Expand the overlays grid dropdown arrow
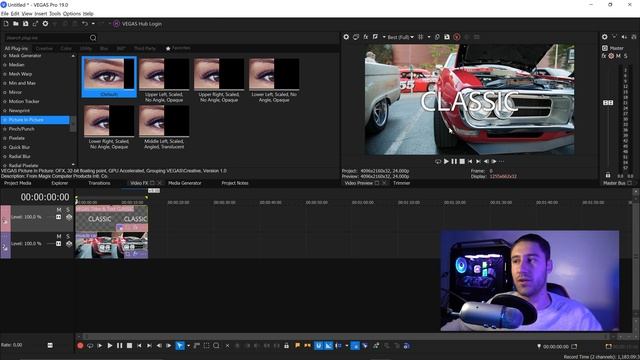The width and height of the screenshot is (640, 360). pos(429,37)
